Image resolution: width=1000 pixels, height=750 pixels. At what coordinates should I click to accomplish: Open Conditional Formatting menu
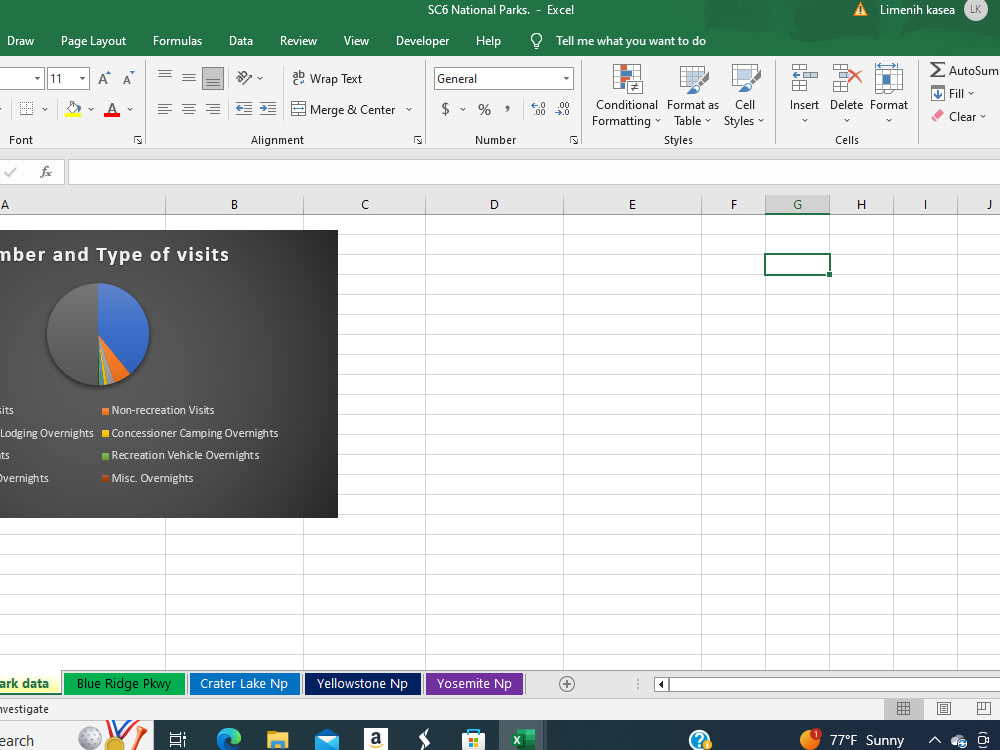click(626, 96)
